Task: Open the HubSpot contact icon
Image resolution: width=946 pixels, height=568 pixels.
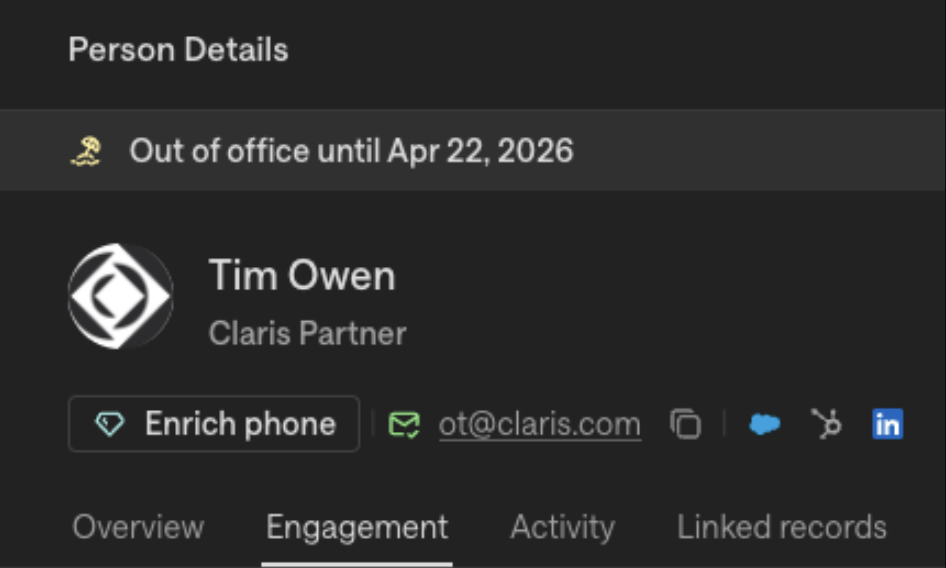Action: click(x=826, y=424)
